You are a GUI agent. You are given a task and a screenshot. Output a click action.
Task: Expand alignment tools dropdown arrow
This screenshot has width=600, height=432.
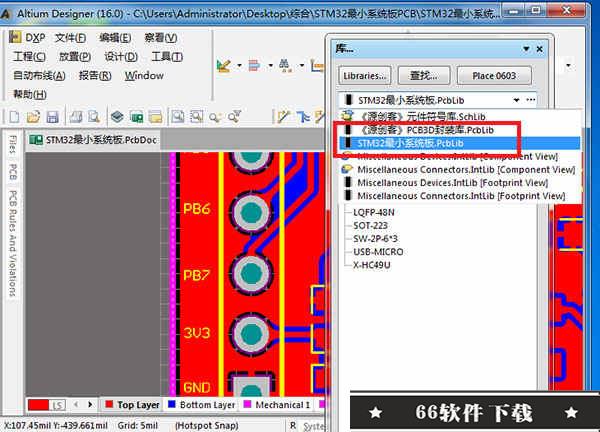(x=271, y=66)
